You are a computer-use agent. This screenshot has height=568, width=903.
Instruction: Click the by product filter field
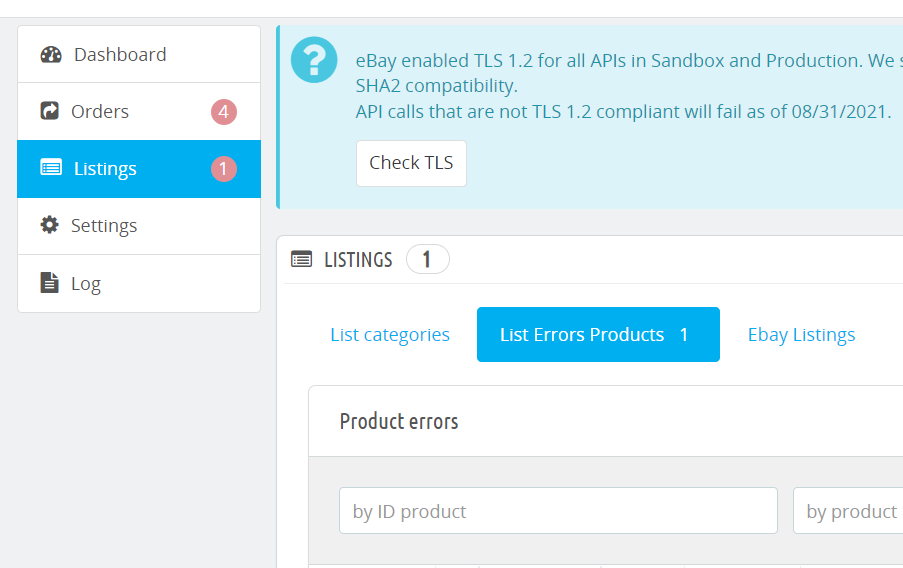coord(849,511)
